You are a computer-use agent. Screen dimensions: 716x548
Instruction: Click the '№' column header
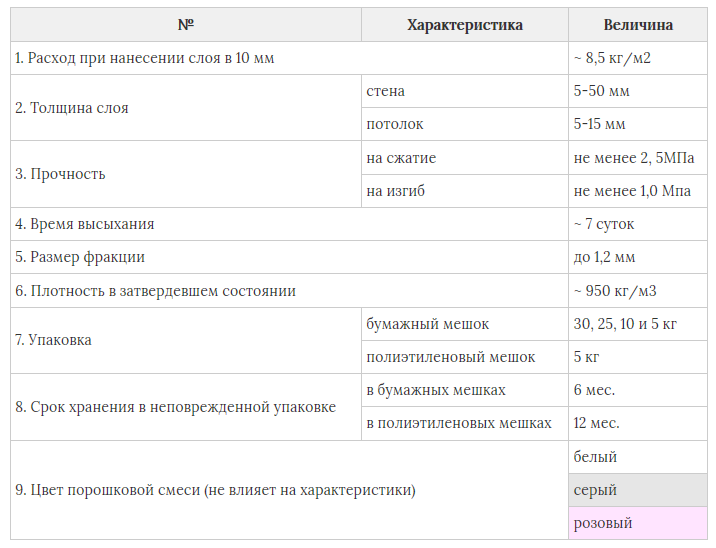(x=186, y=25)
